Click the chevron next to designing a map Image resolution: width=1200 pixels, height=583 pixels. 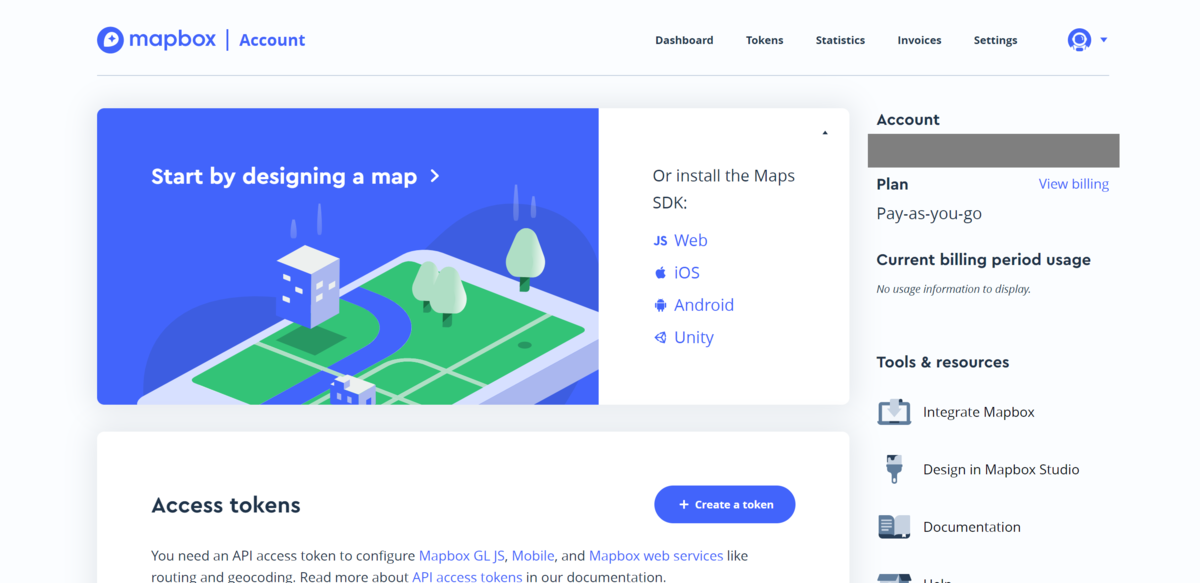tap(434, 176)
